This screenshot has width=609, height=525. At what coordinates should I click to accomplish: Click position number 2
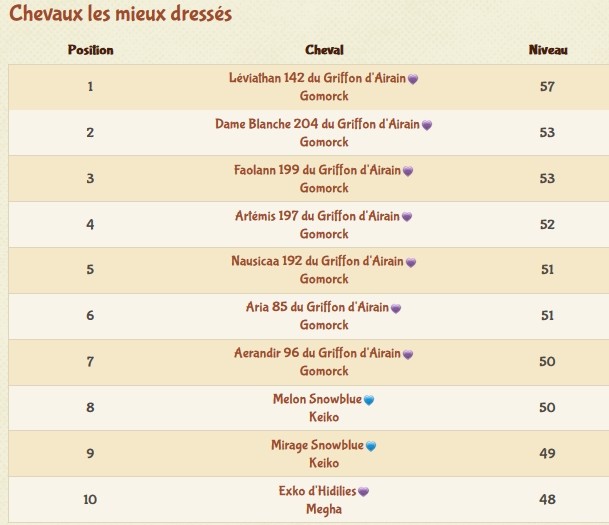pyautogui.click(x=90, y=132)
